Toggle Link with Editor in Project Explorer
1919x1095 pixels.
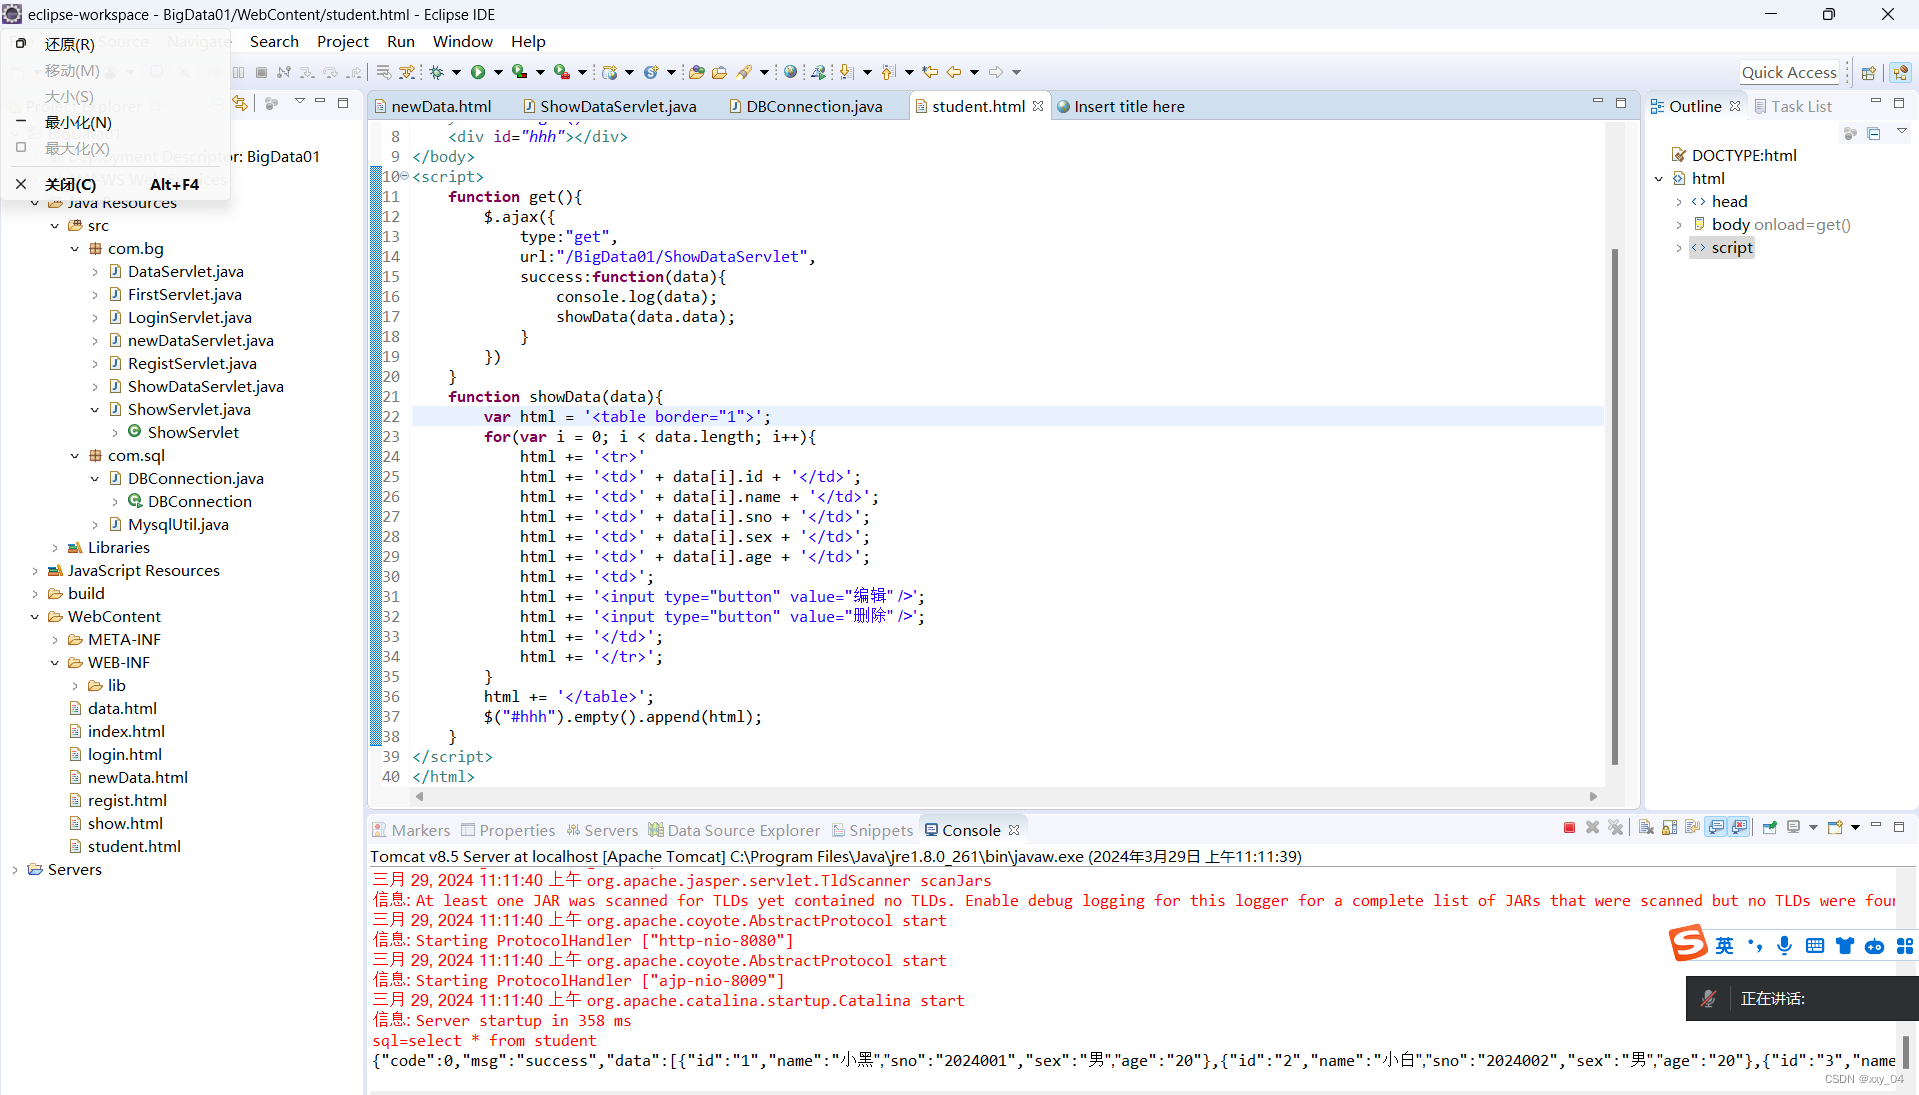coord(239,103)
